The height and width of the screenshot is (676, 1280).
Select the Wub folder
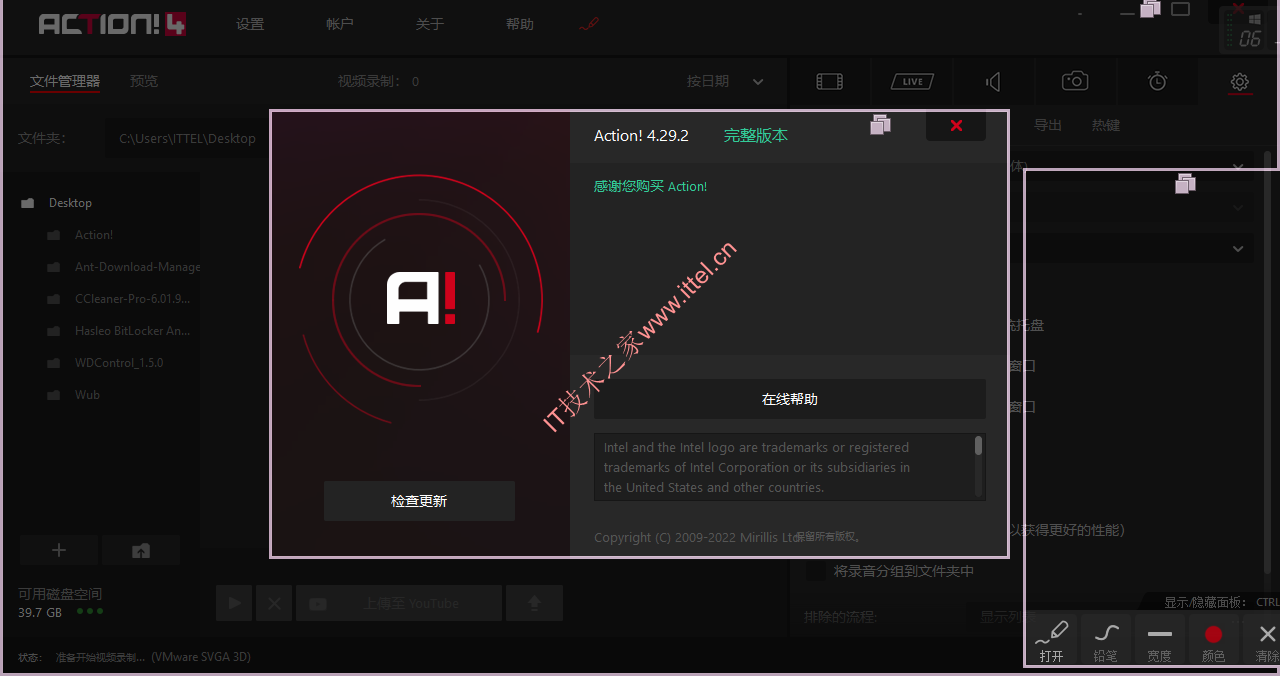coord(87,395)
